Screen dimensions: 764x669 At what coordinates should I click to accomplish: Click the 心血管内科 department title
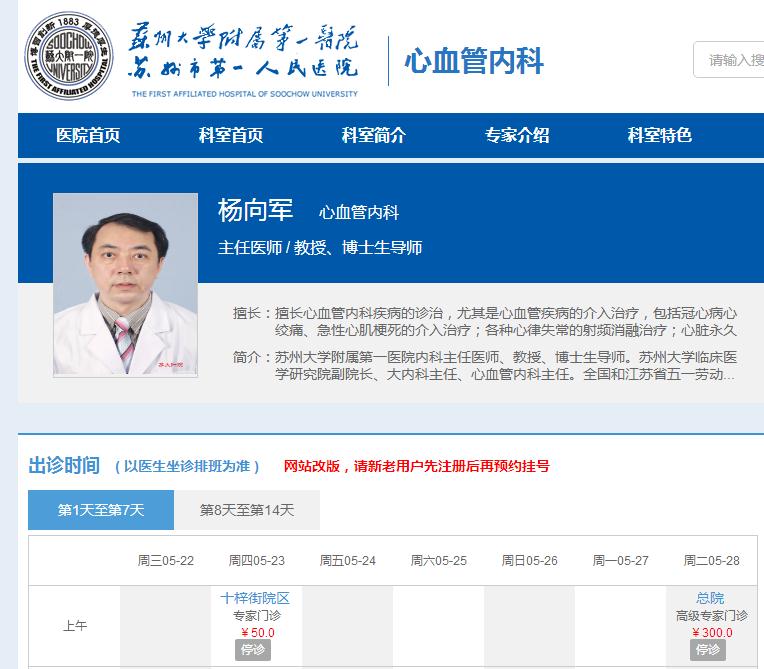pos(474,61)
